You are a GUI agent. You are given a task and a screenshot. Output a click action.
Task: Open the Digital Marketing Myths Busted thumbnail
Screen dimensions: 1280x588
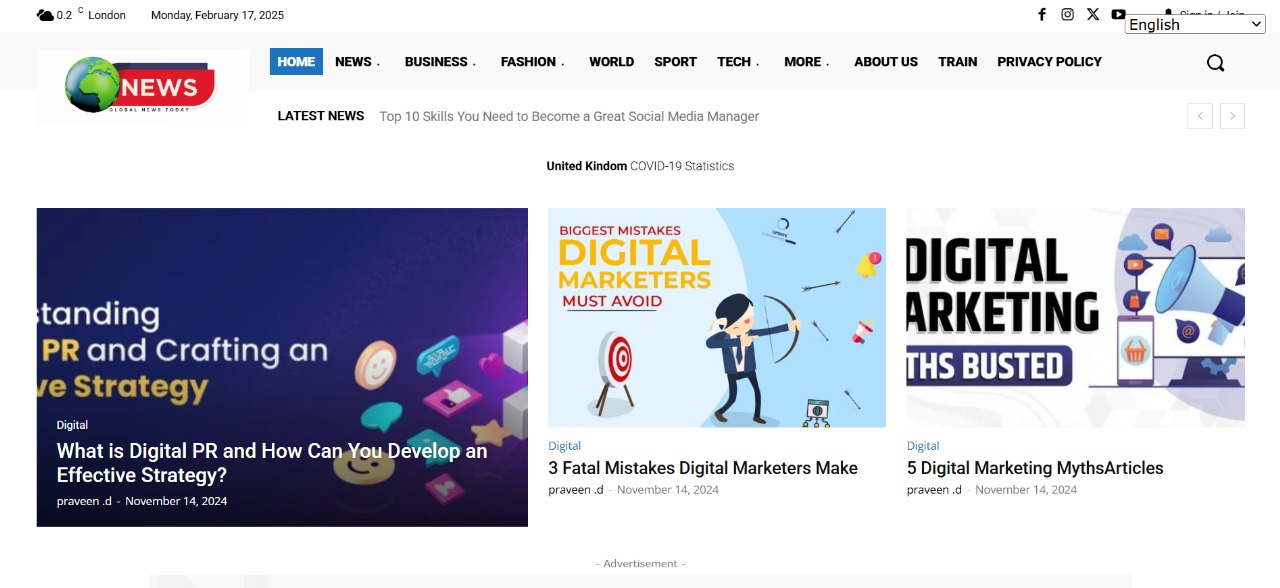[x=1075, y=317]
